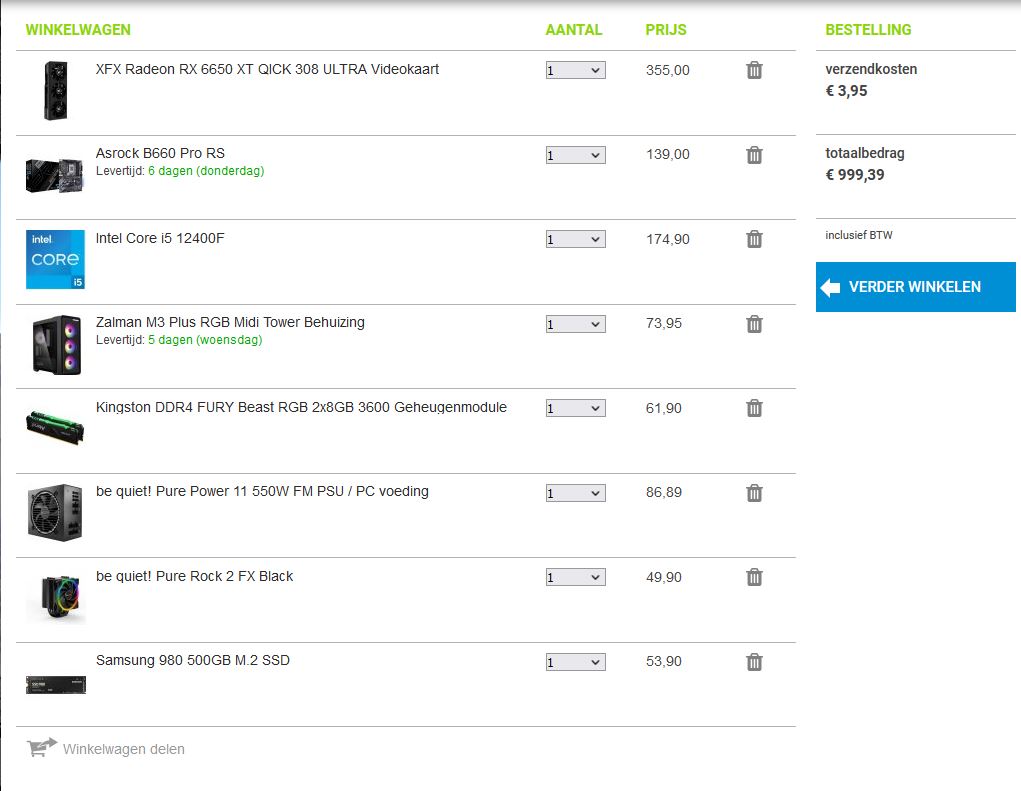This screenshot has width=1021, height=791.
Task: Click the '6 dagen (donderdag)' delivery text
Action: coord(206,171)
